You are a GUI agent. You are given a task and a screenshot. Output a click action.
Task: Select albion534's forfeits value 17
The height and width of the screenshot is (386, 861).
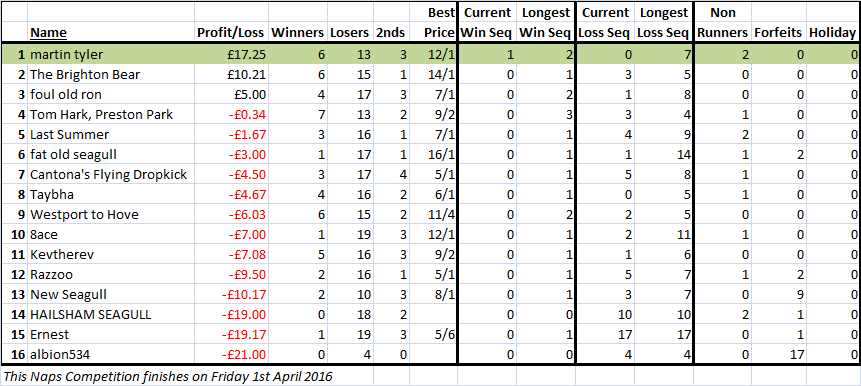point(779,355)
